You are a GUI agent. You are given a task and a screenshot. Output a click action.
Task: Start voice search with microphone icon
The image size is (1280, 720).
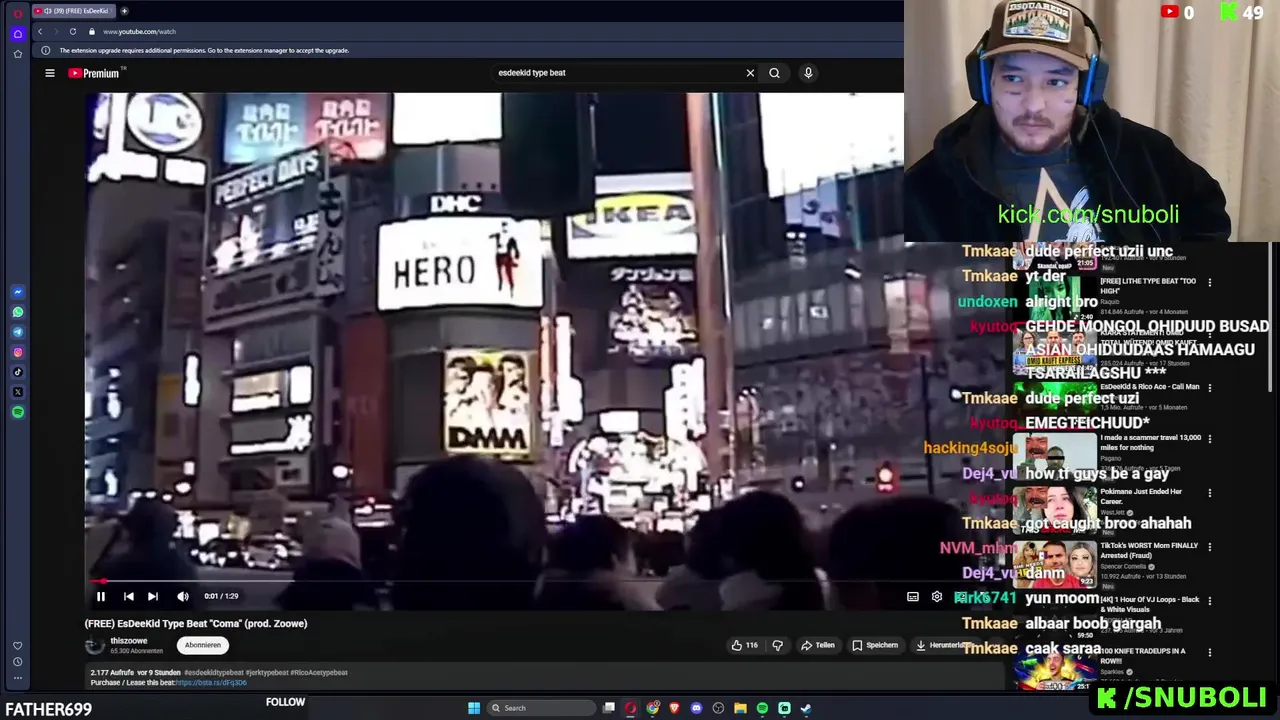808,73
